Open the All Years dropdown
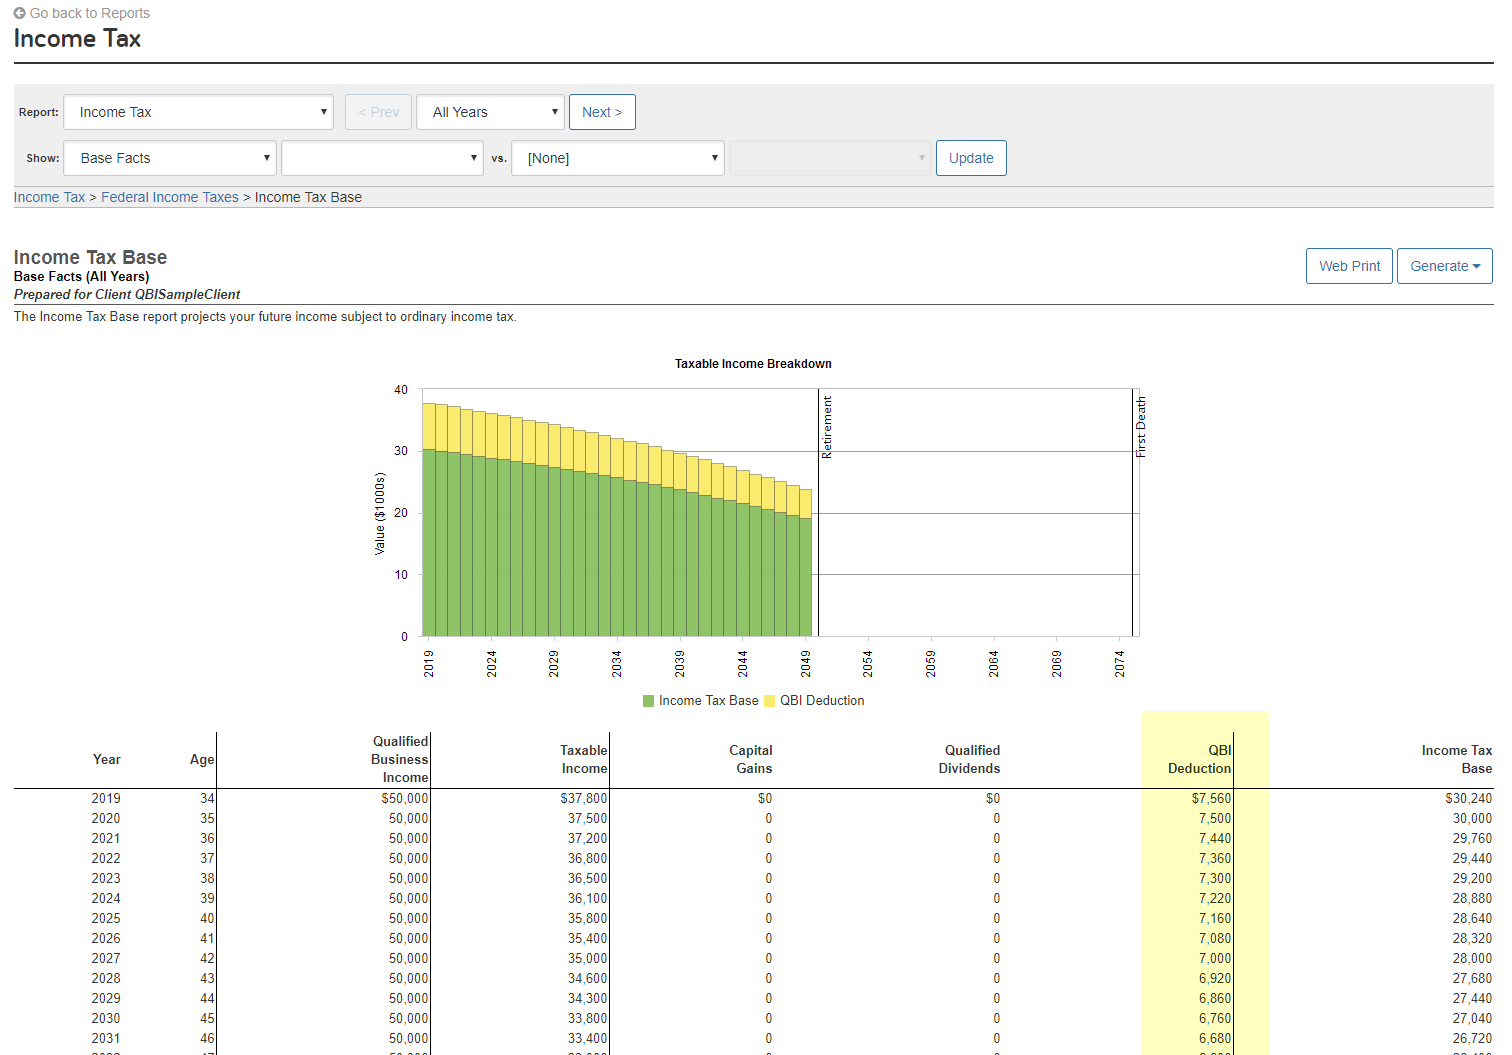The height and width of the screenshot is (1055, 1512). point(490,112)
